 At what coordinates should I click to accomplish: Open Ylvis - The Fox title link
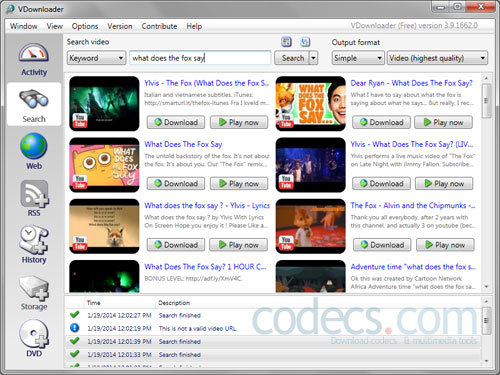(x=207, y=83)
